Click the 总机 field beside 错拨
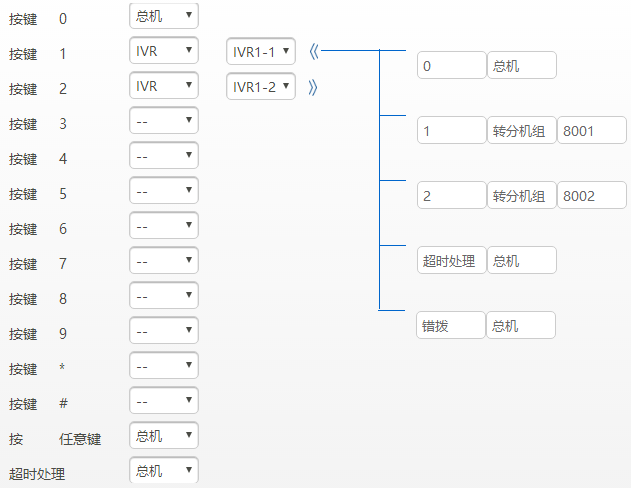 [x=521, y=326]
